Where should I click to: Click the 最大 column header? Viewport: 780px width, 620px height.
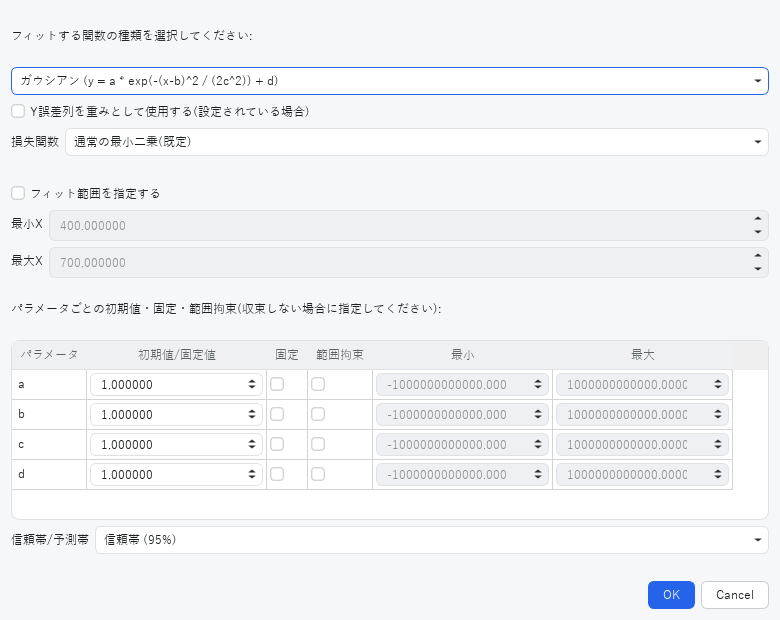coord(642,355)
